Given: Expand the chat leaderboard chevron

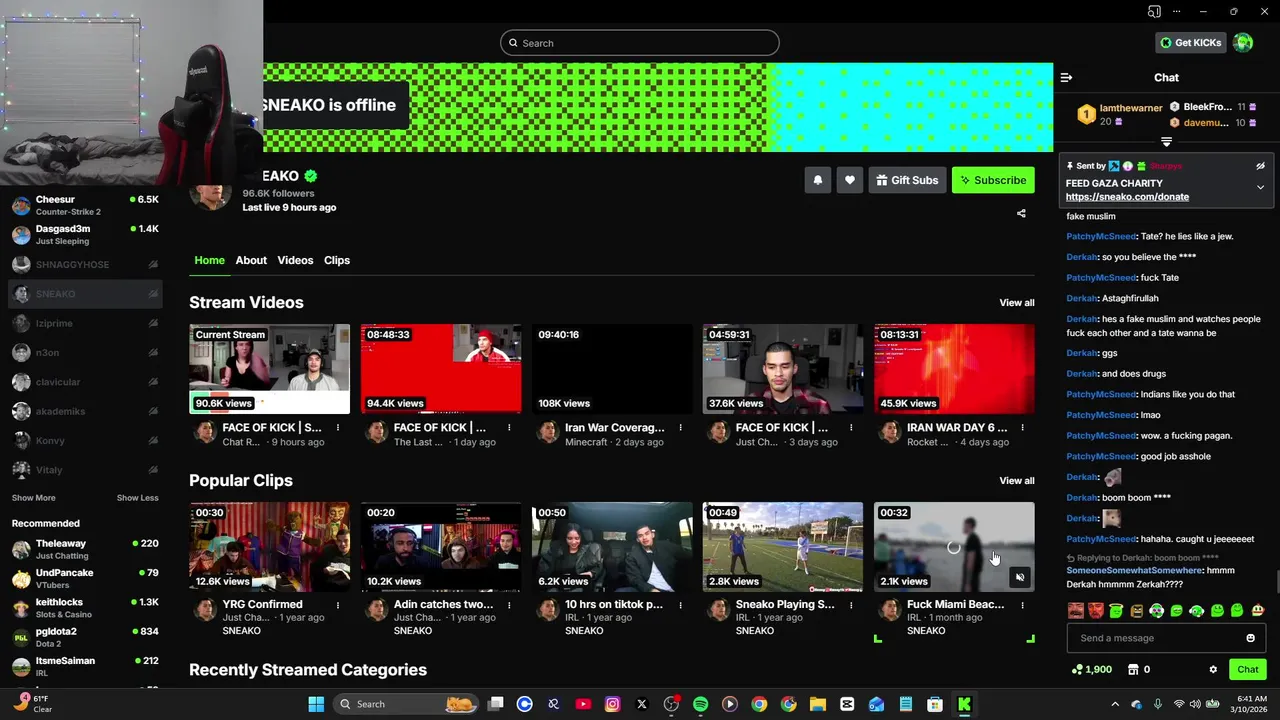Looking at the screenshot, I should (1166, 142).
